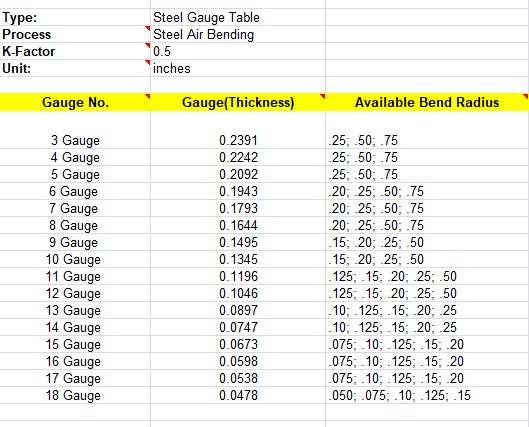Click the 'K-Factor' label cell

75,51
